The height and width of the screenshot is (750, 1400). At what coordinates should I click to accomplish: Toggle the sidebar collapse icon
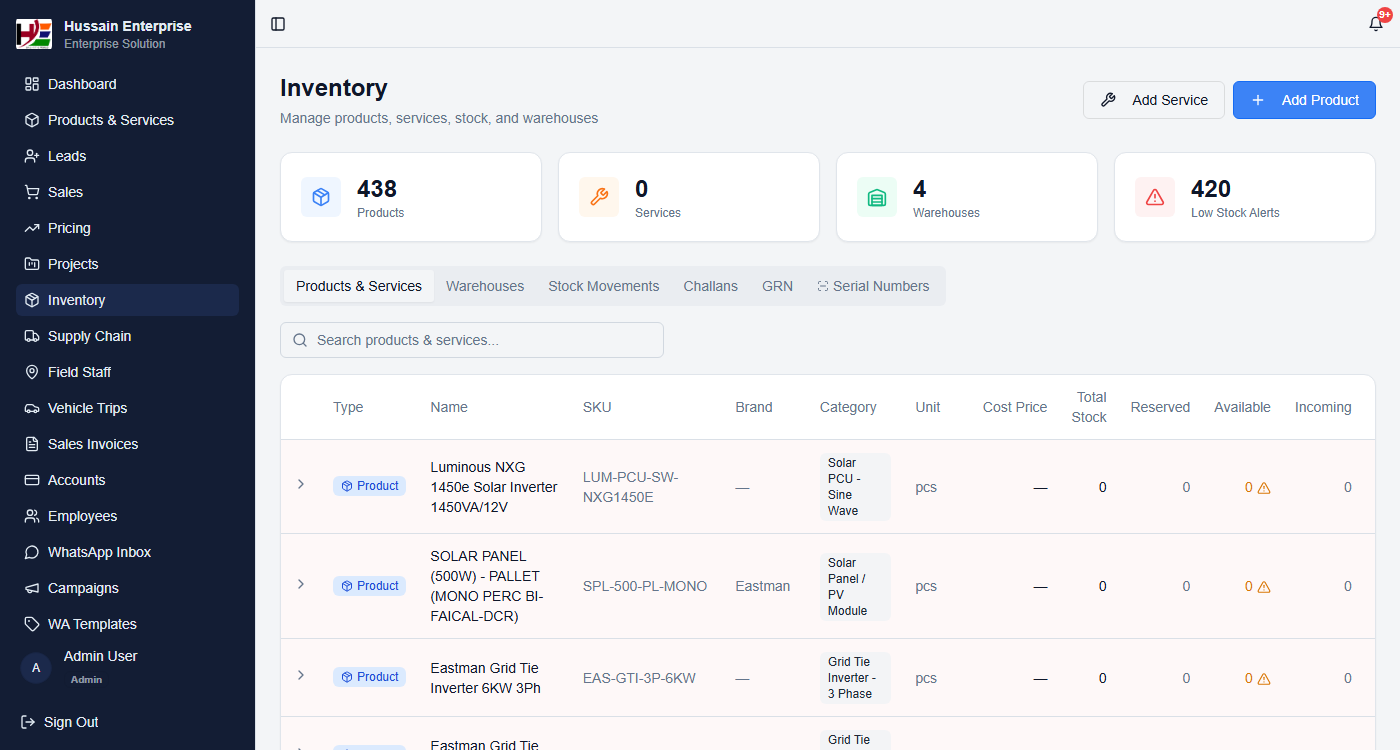coord(278,24)
